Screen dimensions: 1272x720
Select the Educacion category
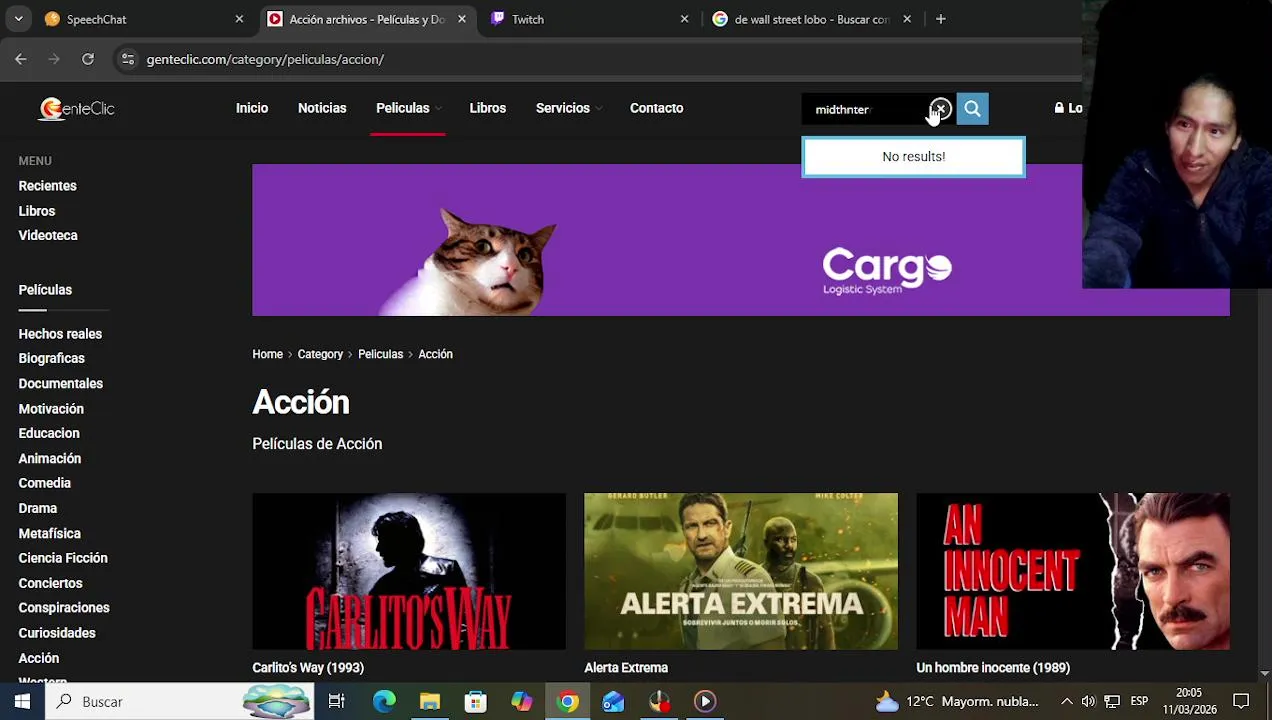point(49,433)
